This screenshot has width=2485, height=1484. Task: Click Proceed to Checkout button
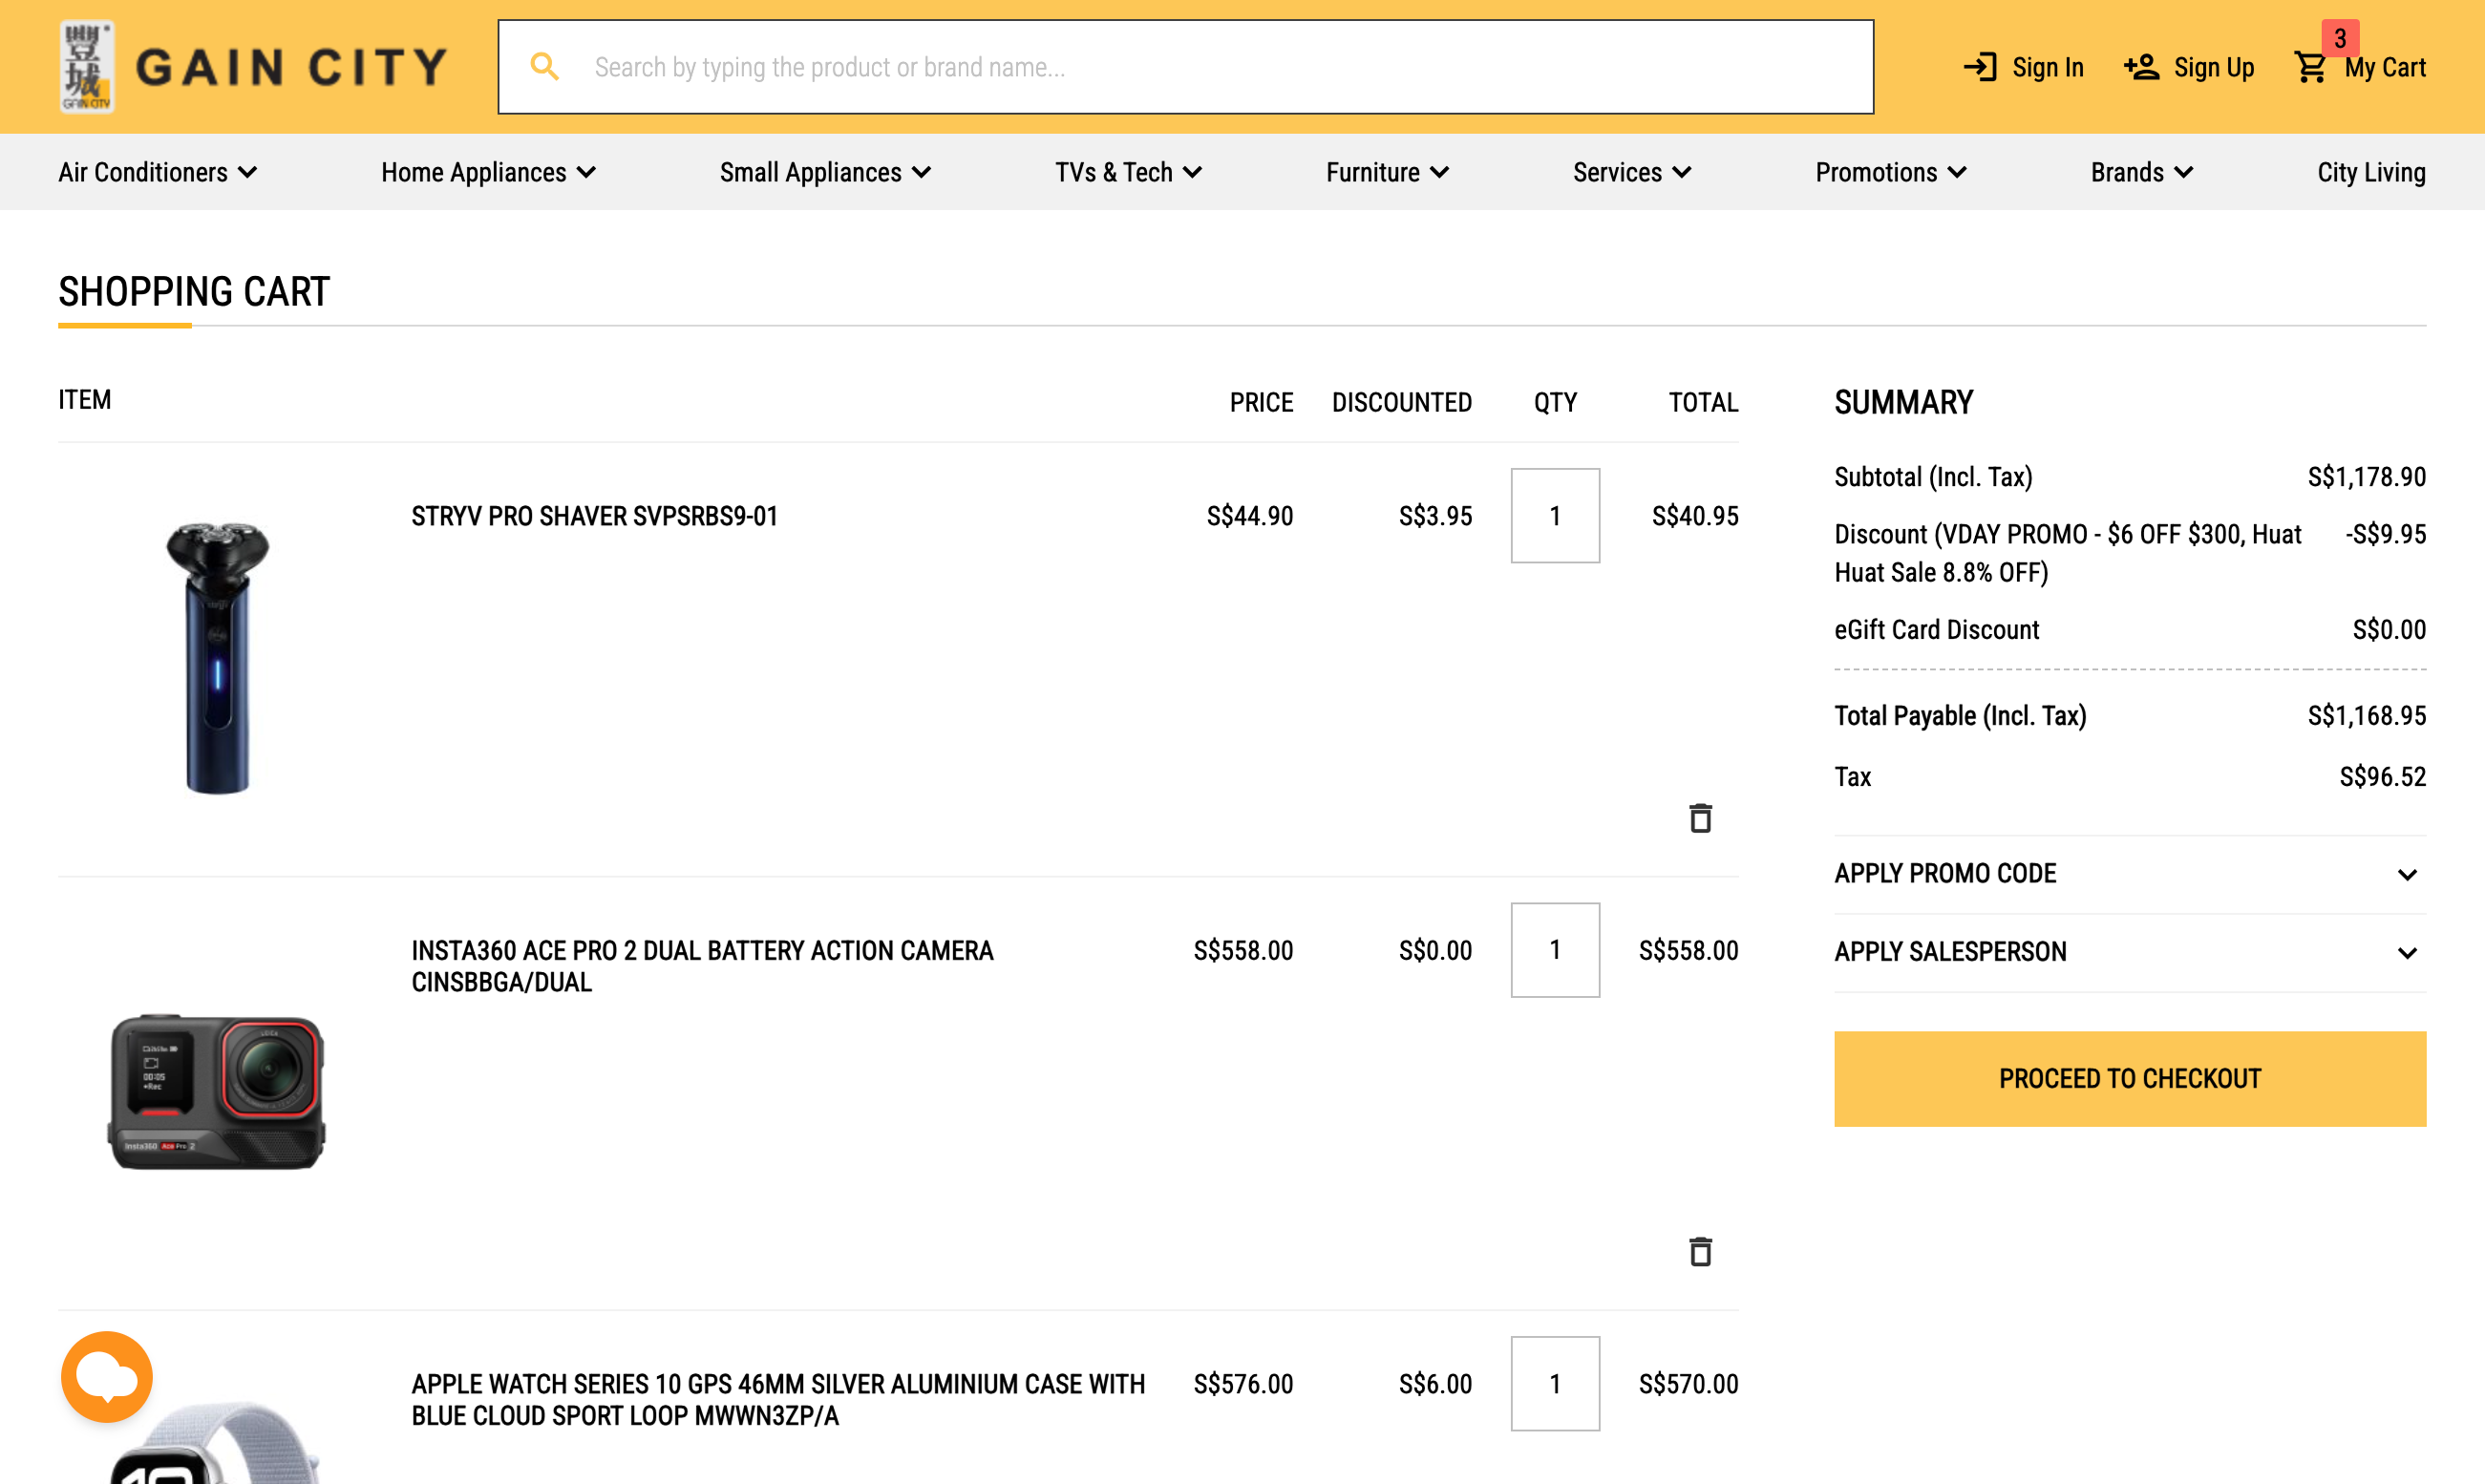pyautogui.click(x=2129, y=1078)
